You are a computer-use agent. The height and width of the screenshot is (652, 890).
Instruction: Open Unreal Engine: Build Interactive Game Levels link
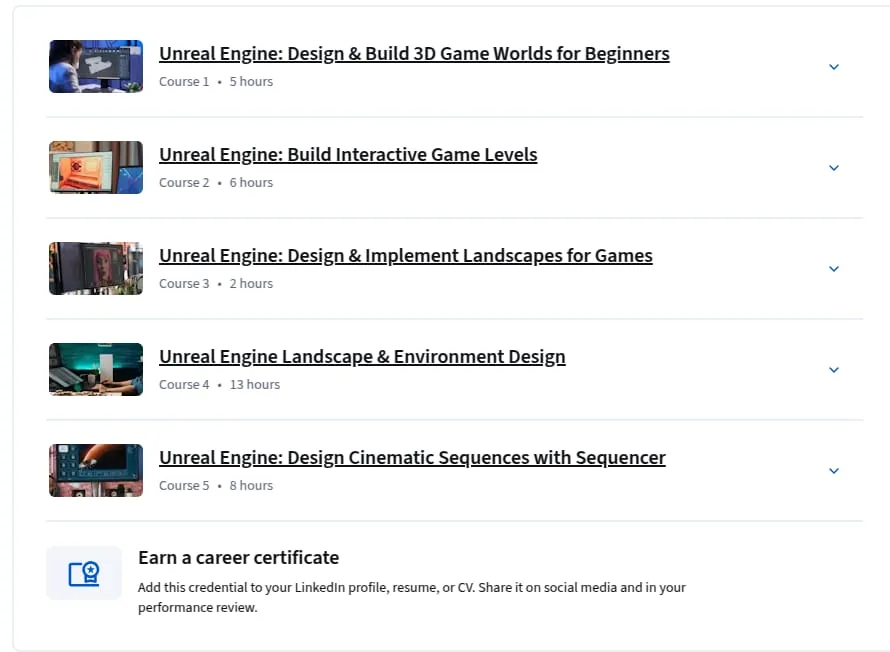(x=348, y=155)
